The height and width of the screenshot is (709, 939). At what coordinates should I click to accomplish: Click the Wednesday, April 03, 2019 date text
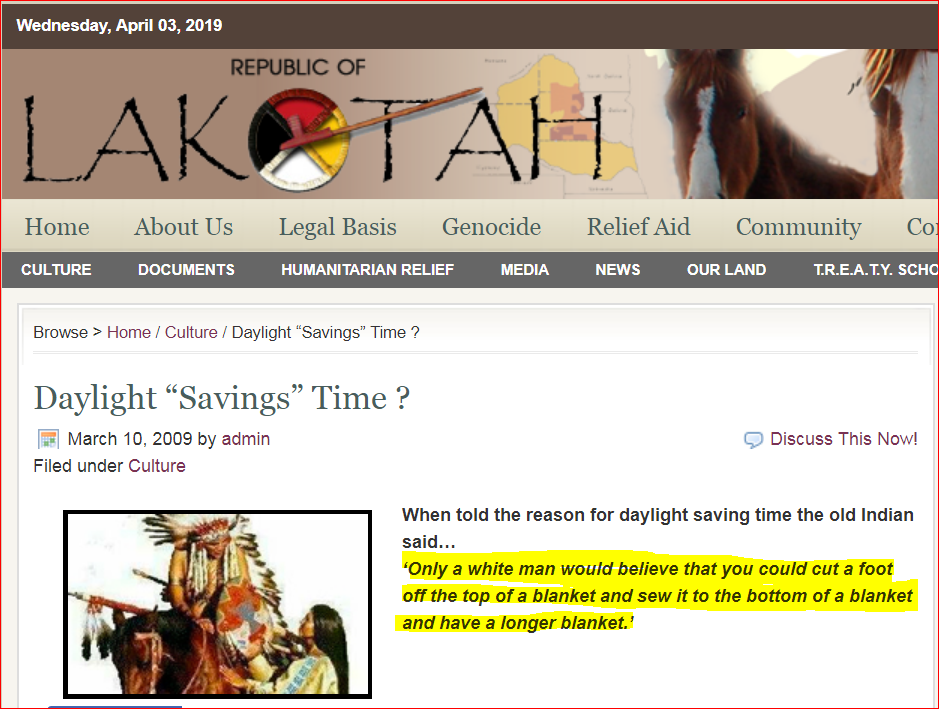(119, 25)
